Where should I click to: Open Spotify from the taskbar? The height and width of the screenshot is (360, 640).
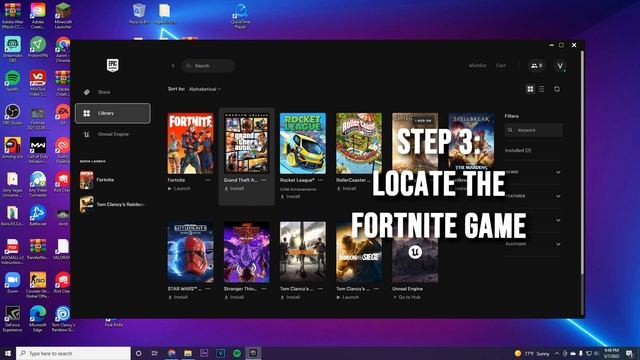(x=237, y=353)
